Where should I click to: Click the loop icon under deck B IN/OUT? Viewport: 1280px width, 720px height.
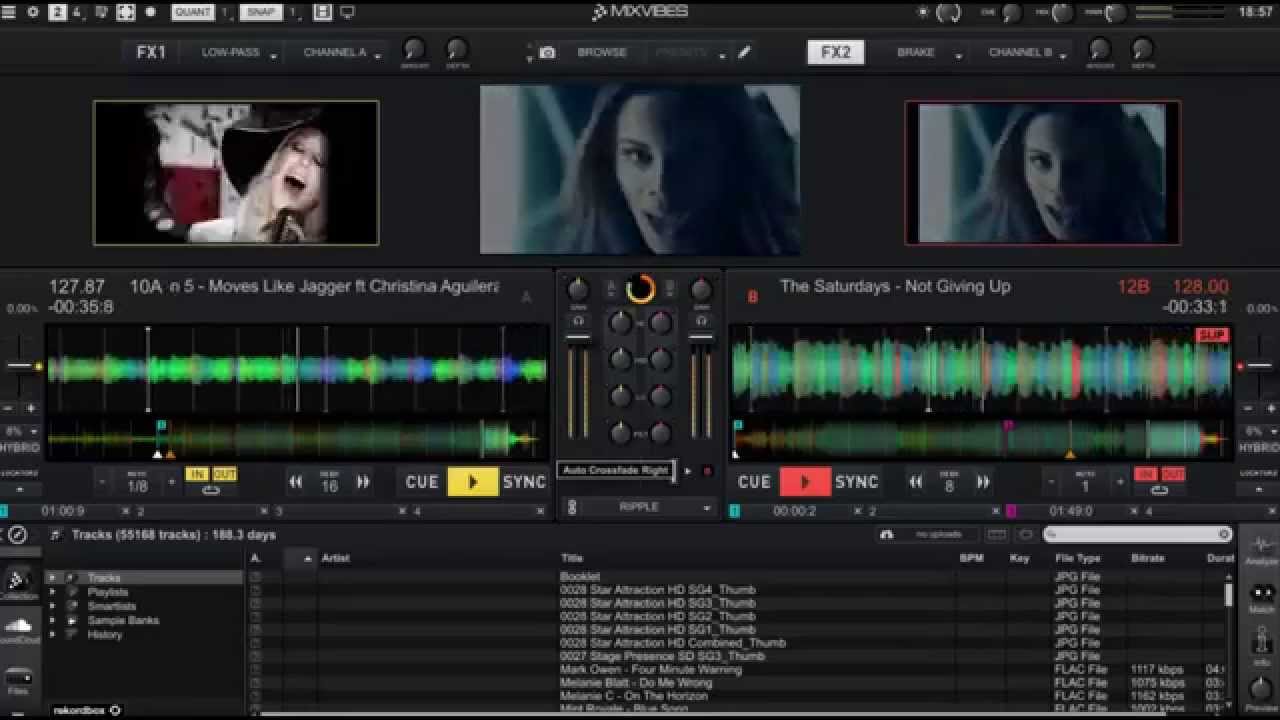coord(1159,490)
